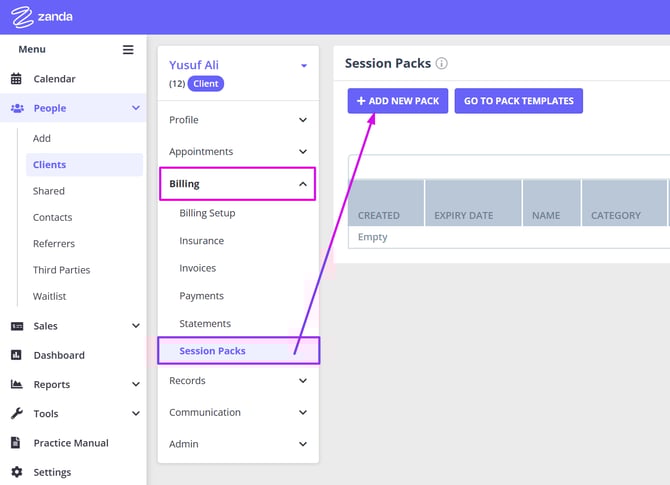This screenshot has width=670, height=485.
Task: Click Go To Pack Templates button
Action: pyautogui.click(x=518, y=101)
